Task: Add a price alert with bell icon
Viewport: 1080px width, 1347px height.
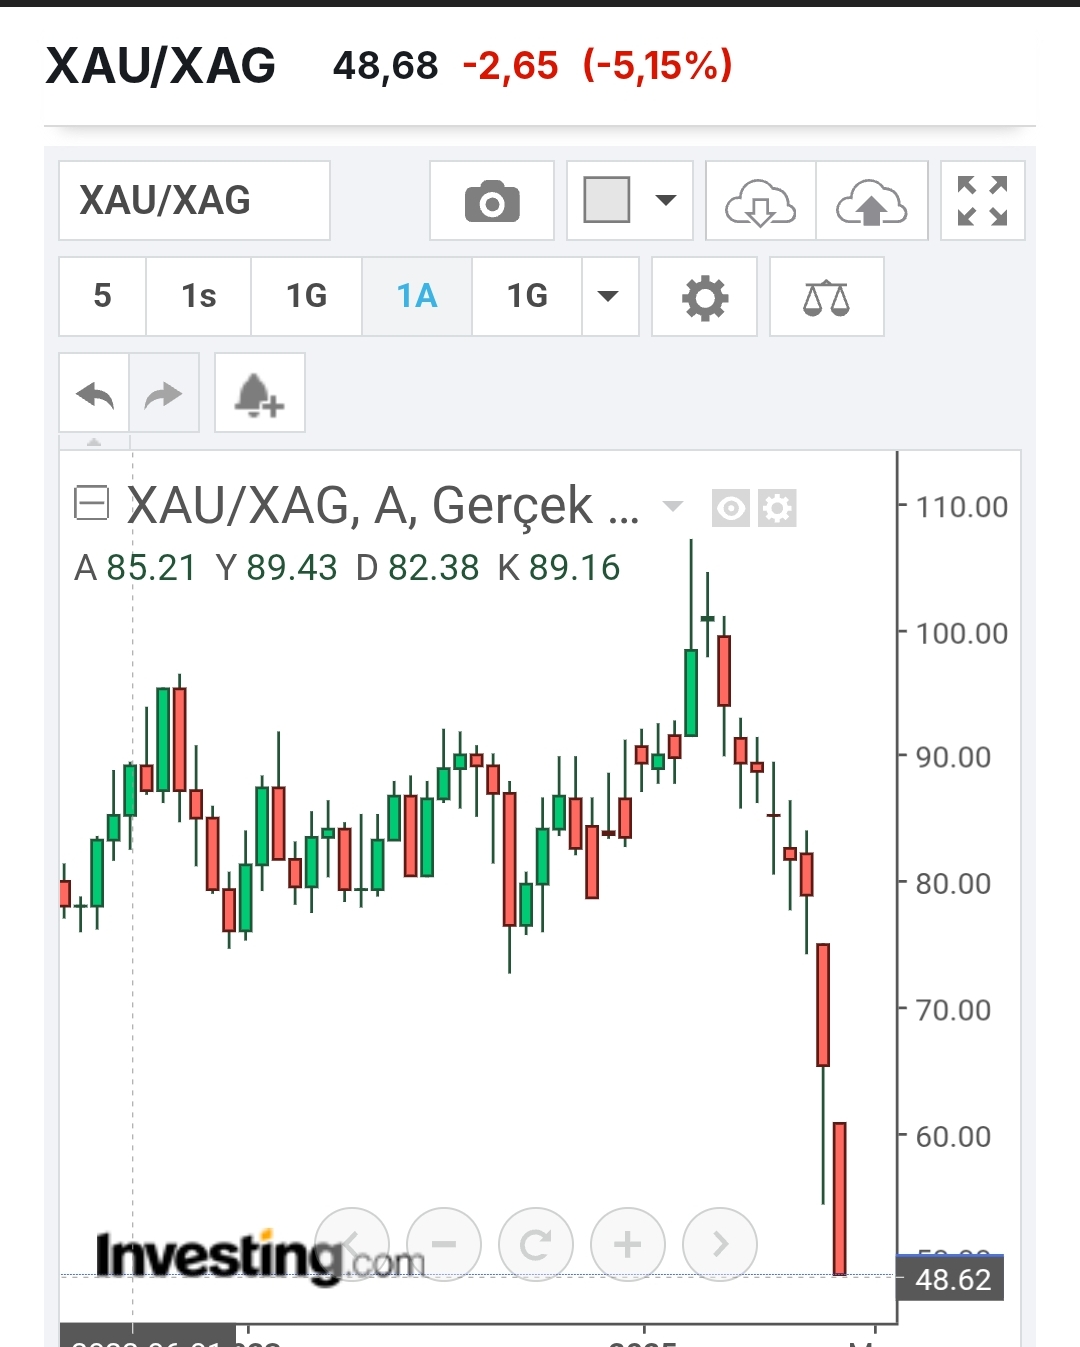Action: (x=259, y=393)
